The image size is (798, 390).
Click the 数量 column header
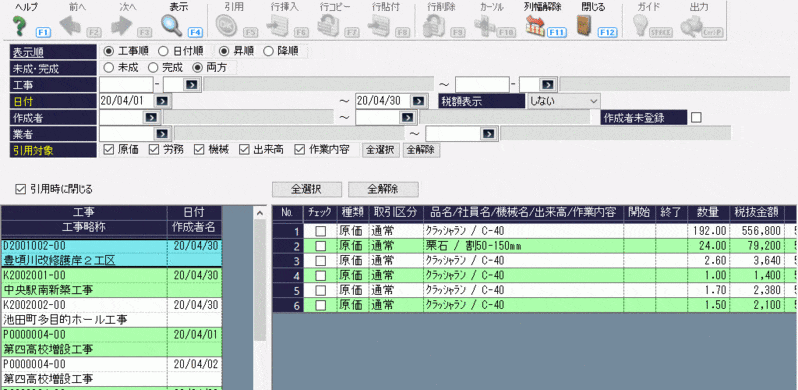pyautogui.click(x=707, y=213)
